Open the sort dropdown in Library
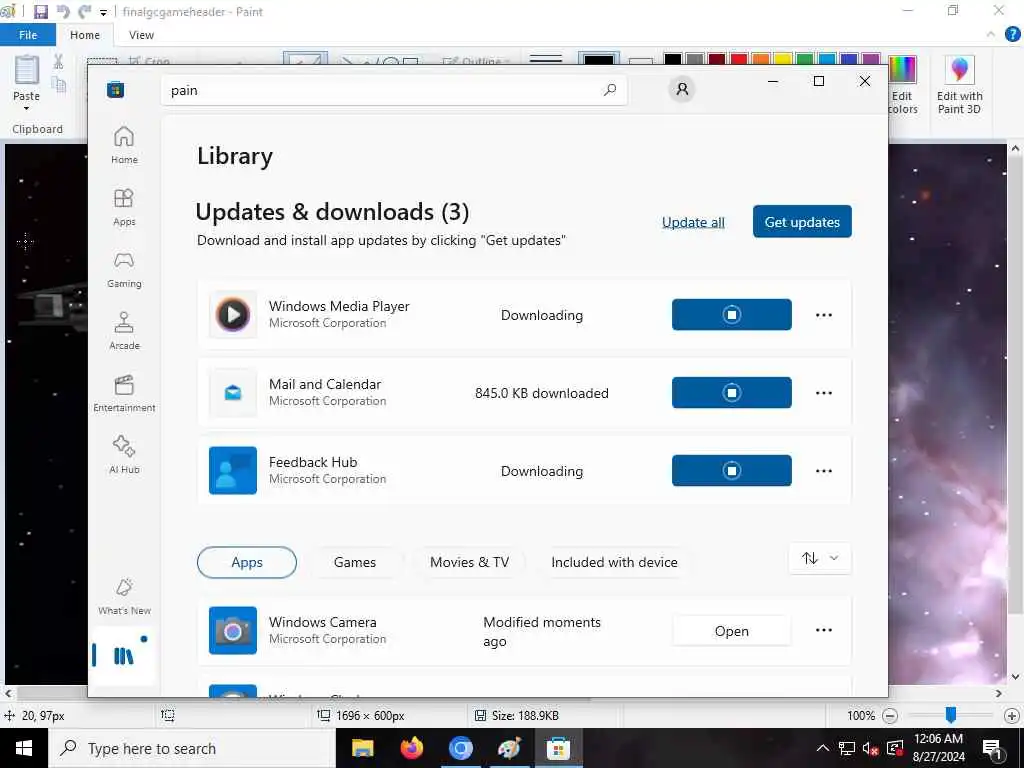The height and width of the screenshot is (768, 1024). coord(820,558)
